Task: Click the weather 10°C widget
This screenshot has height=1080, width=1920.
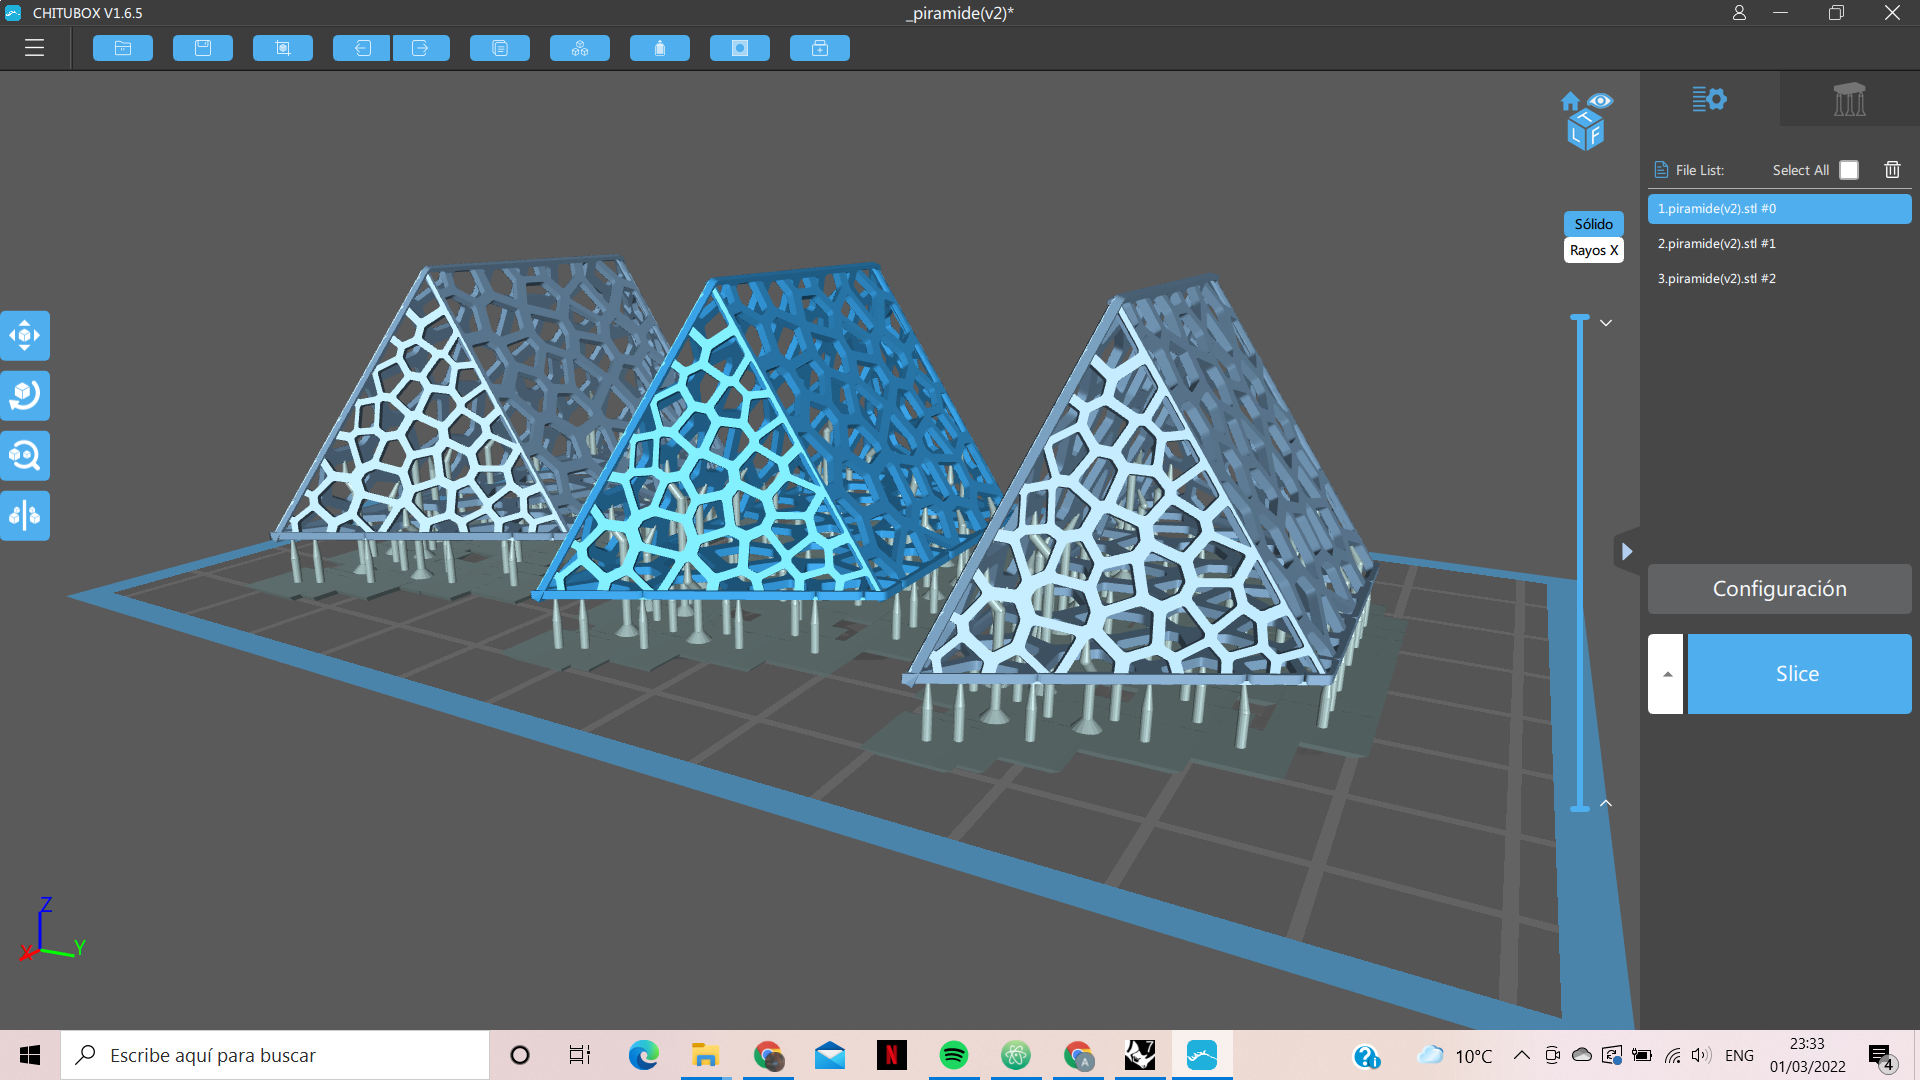Action: [1455, 1055]
